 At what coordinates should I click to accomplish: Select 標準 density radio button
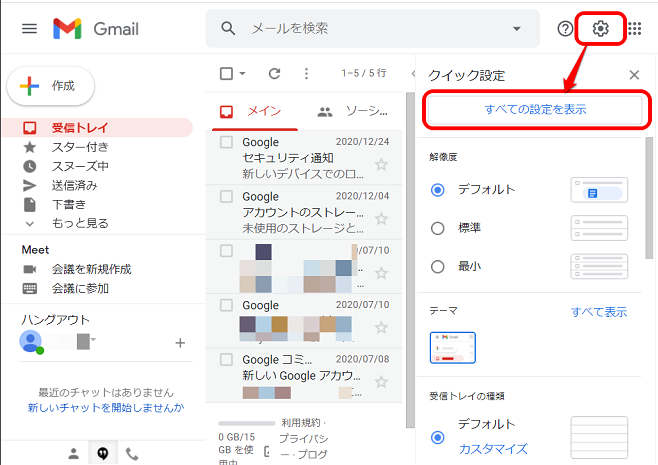click(x=437, y=228)
